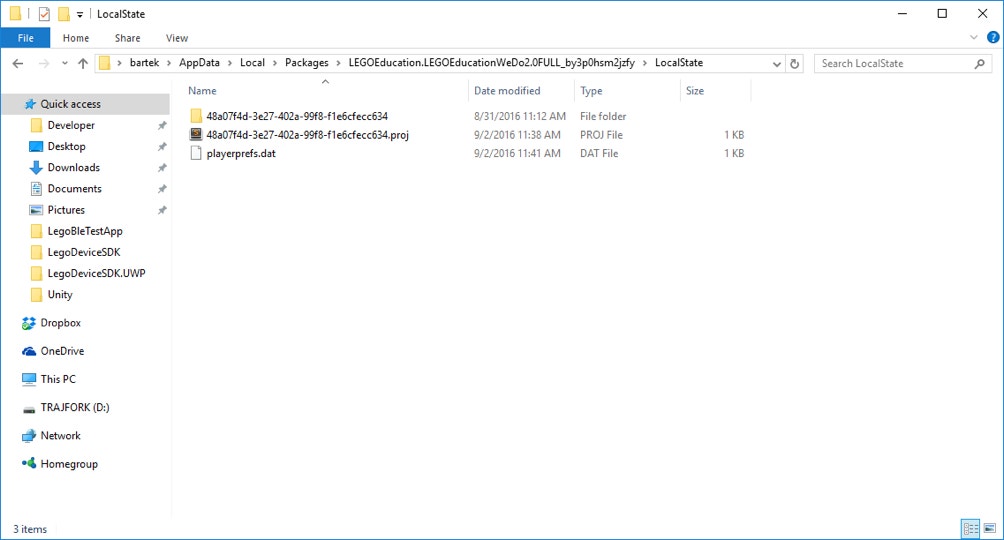Open the playerprefs.dat file
Screen dimensions: 1004x540
point(240,154)
